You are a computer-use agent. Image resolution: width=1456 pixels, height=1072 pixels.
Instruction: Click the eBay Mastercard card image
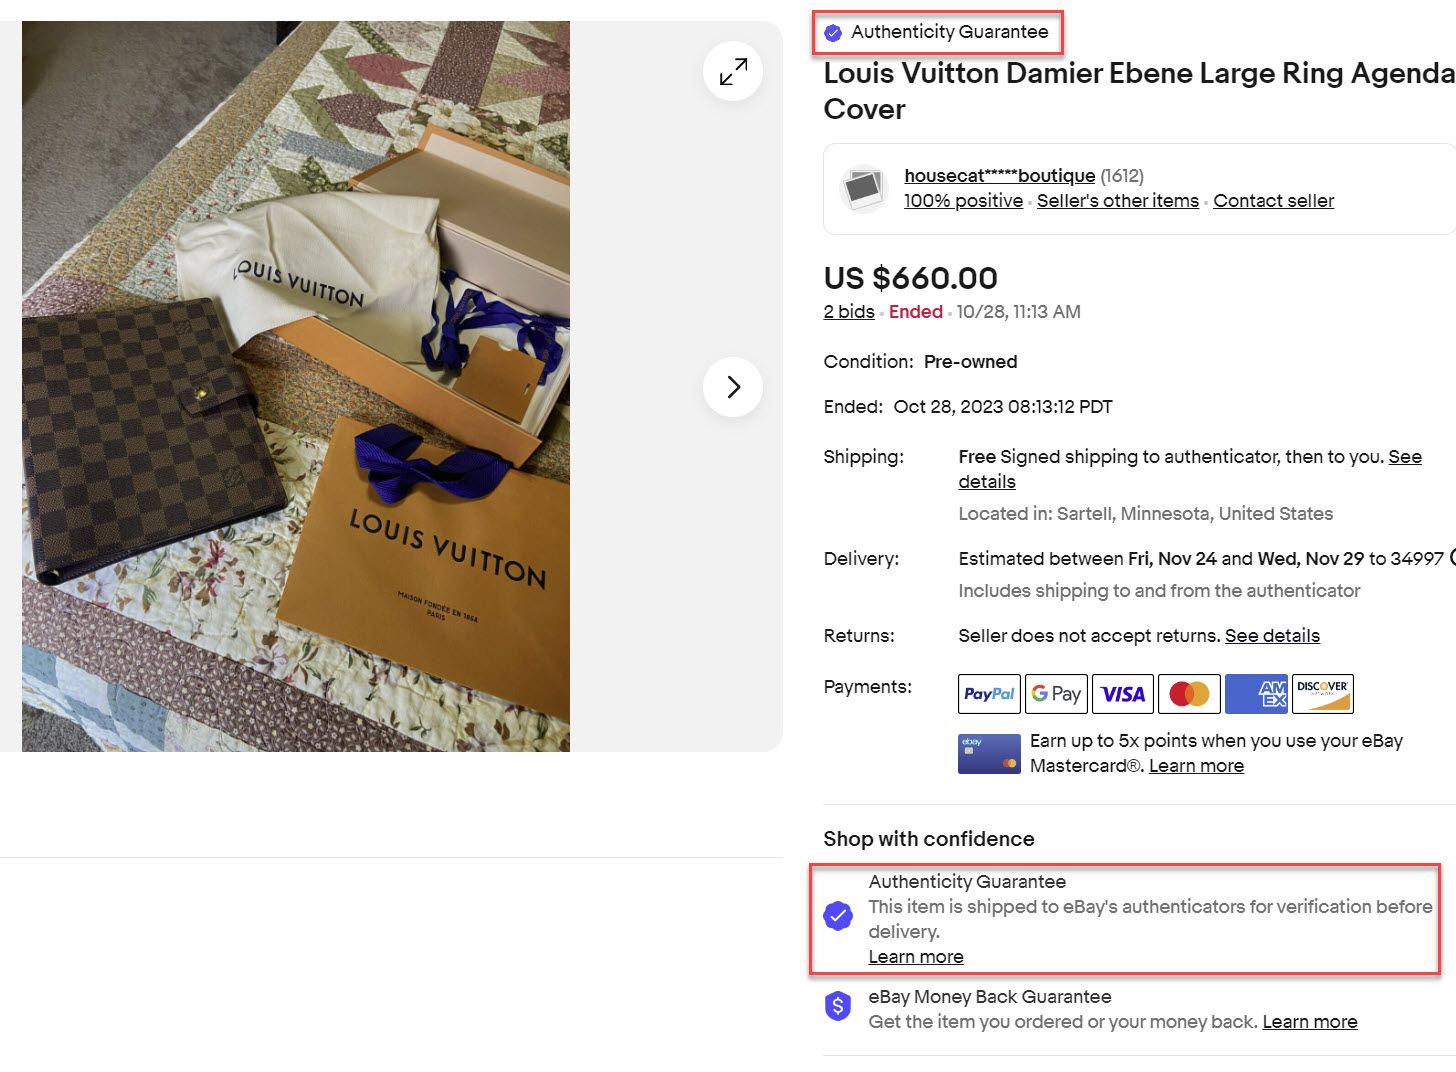tap(989, 754)
